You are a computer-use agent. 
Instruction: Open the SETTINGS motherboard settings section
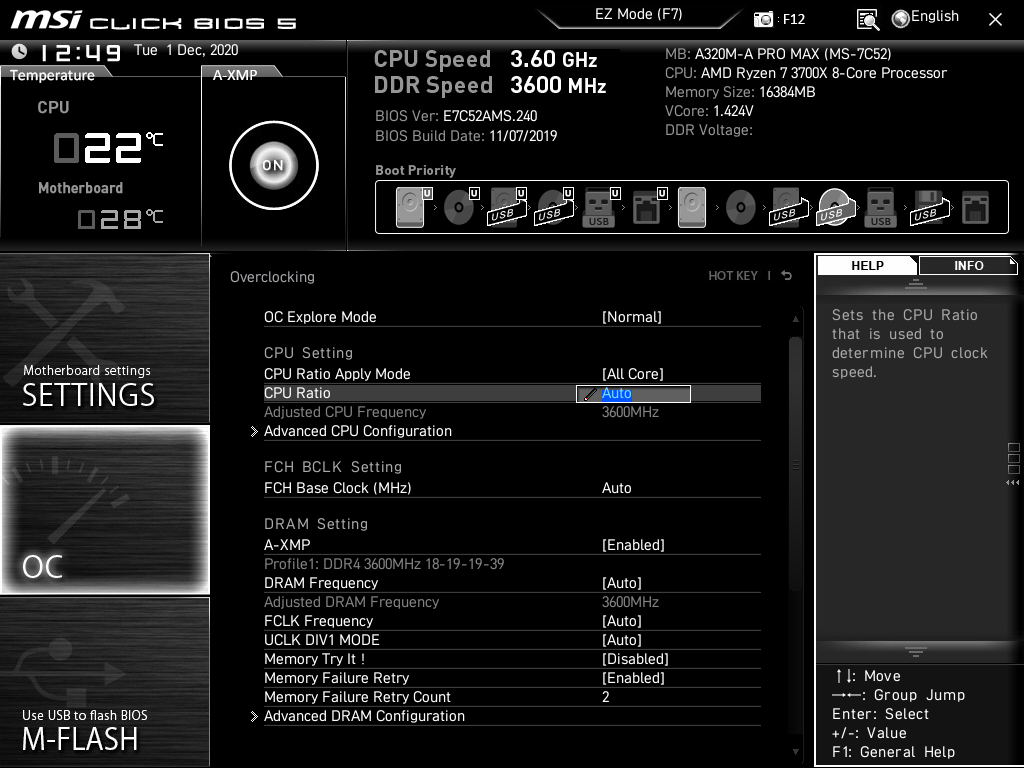[104, 338]
